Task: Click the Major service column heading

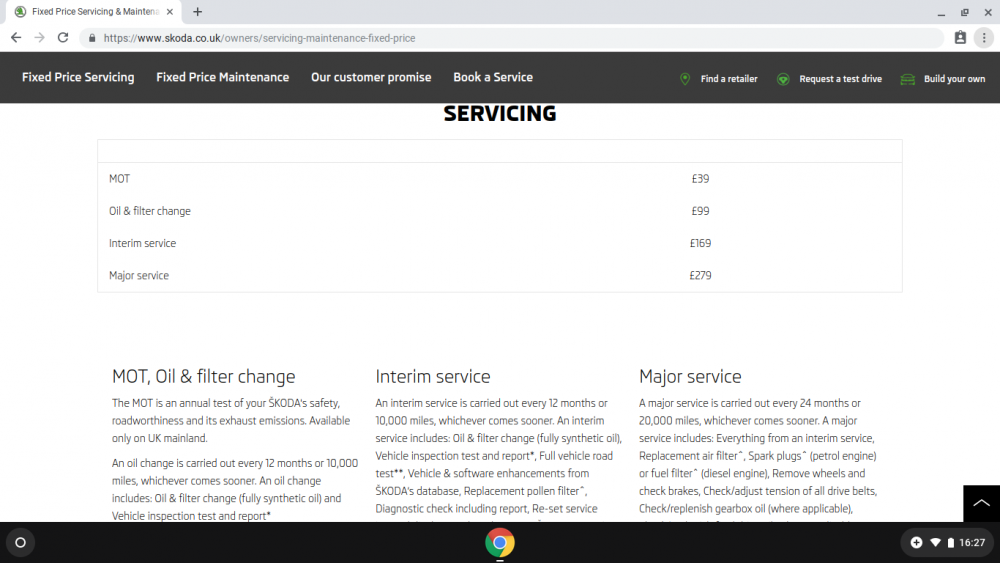Action: point(690,377)
